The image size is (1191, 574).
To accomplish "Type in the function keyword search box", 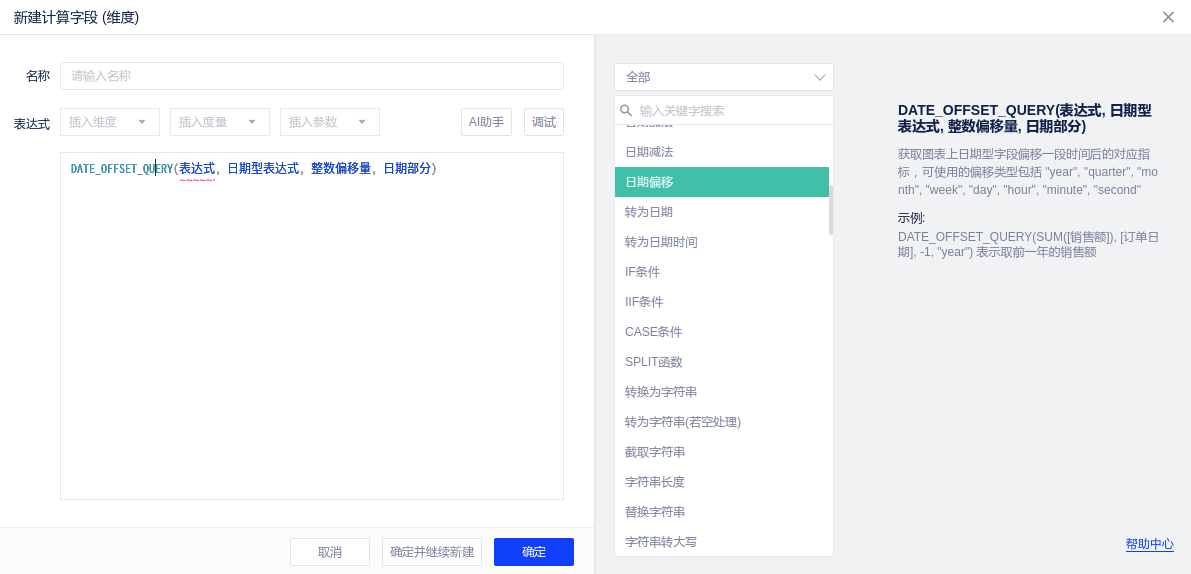I will click(x=730, y=111).
